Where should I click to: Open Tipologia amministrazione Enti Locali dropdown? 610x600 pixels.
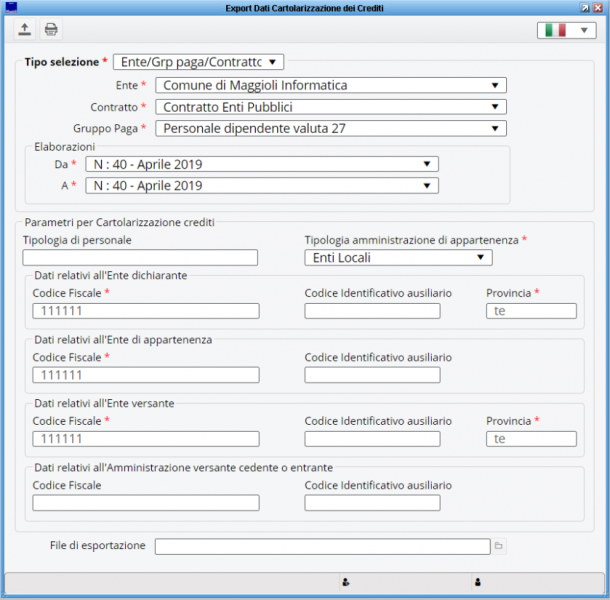tap(398, 258)
